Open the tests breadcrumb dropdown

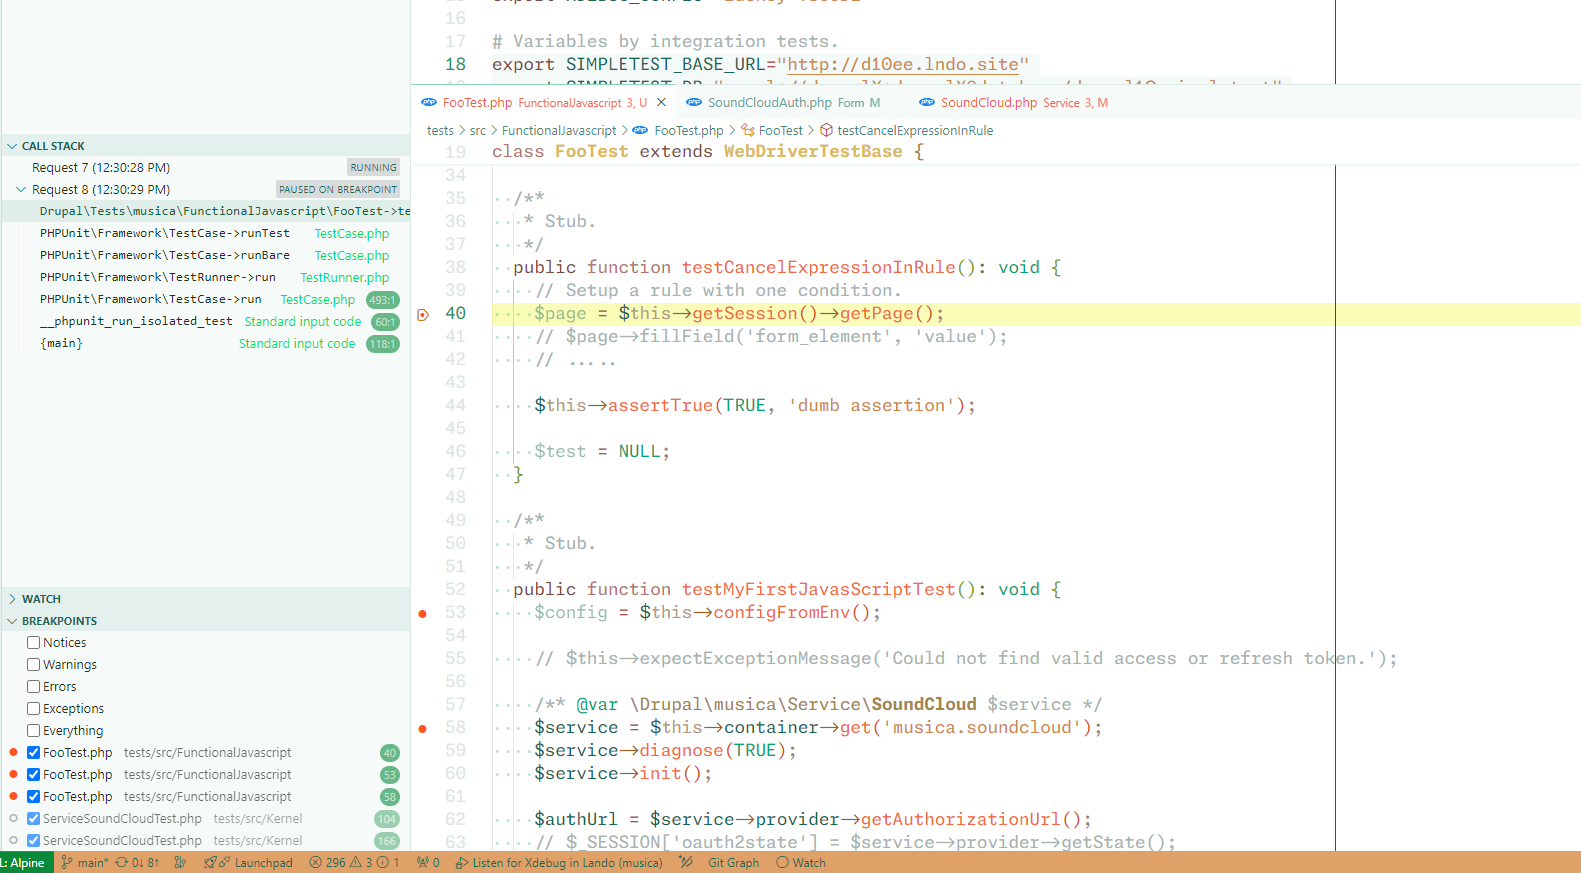[x=440, y=131]
